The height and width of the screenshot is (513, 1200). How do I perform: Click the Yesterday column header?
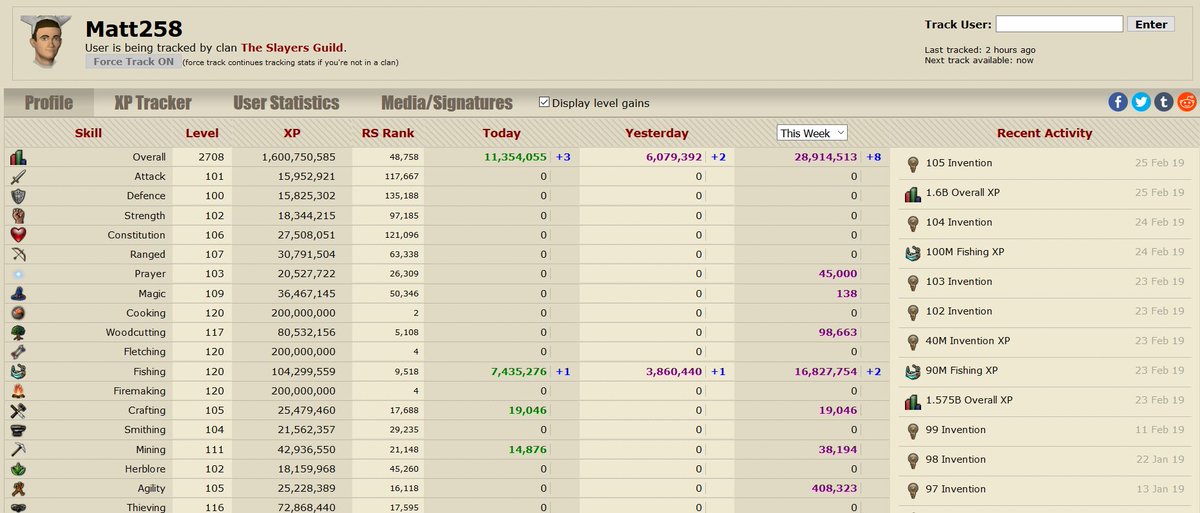pyautogui.click(x=657, y=133)
